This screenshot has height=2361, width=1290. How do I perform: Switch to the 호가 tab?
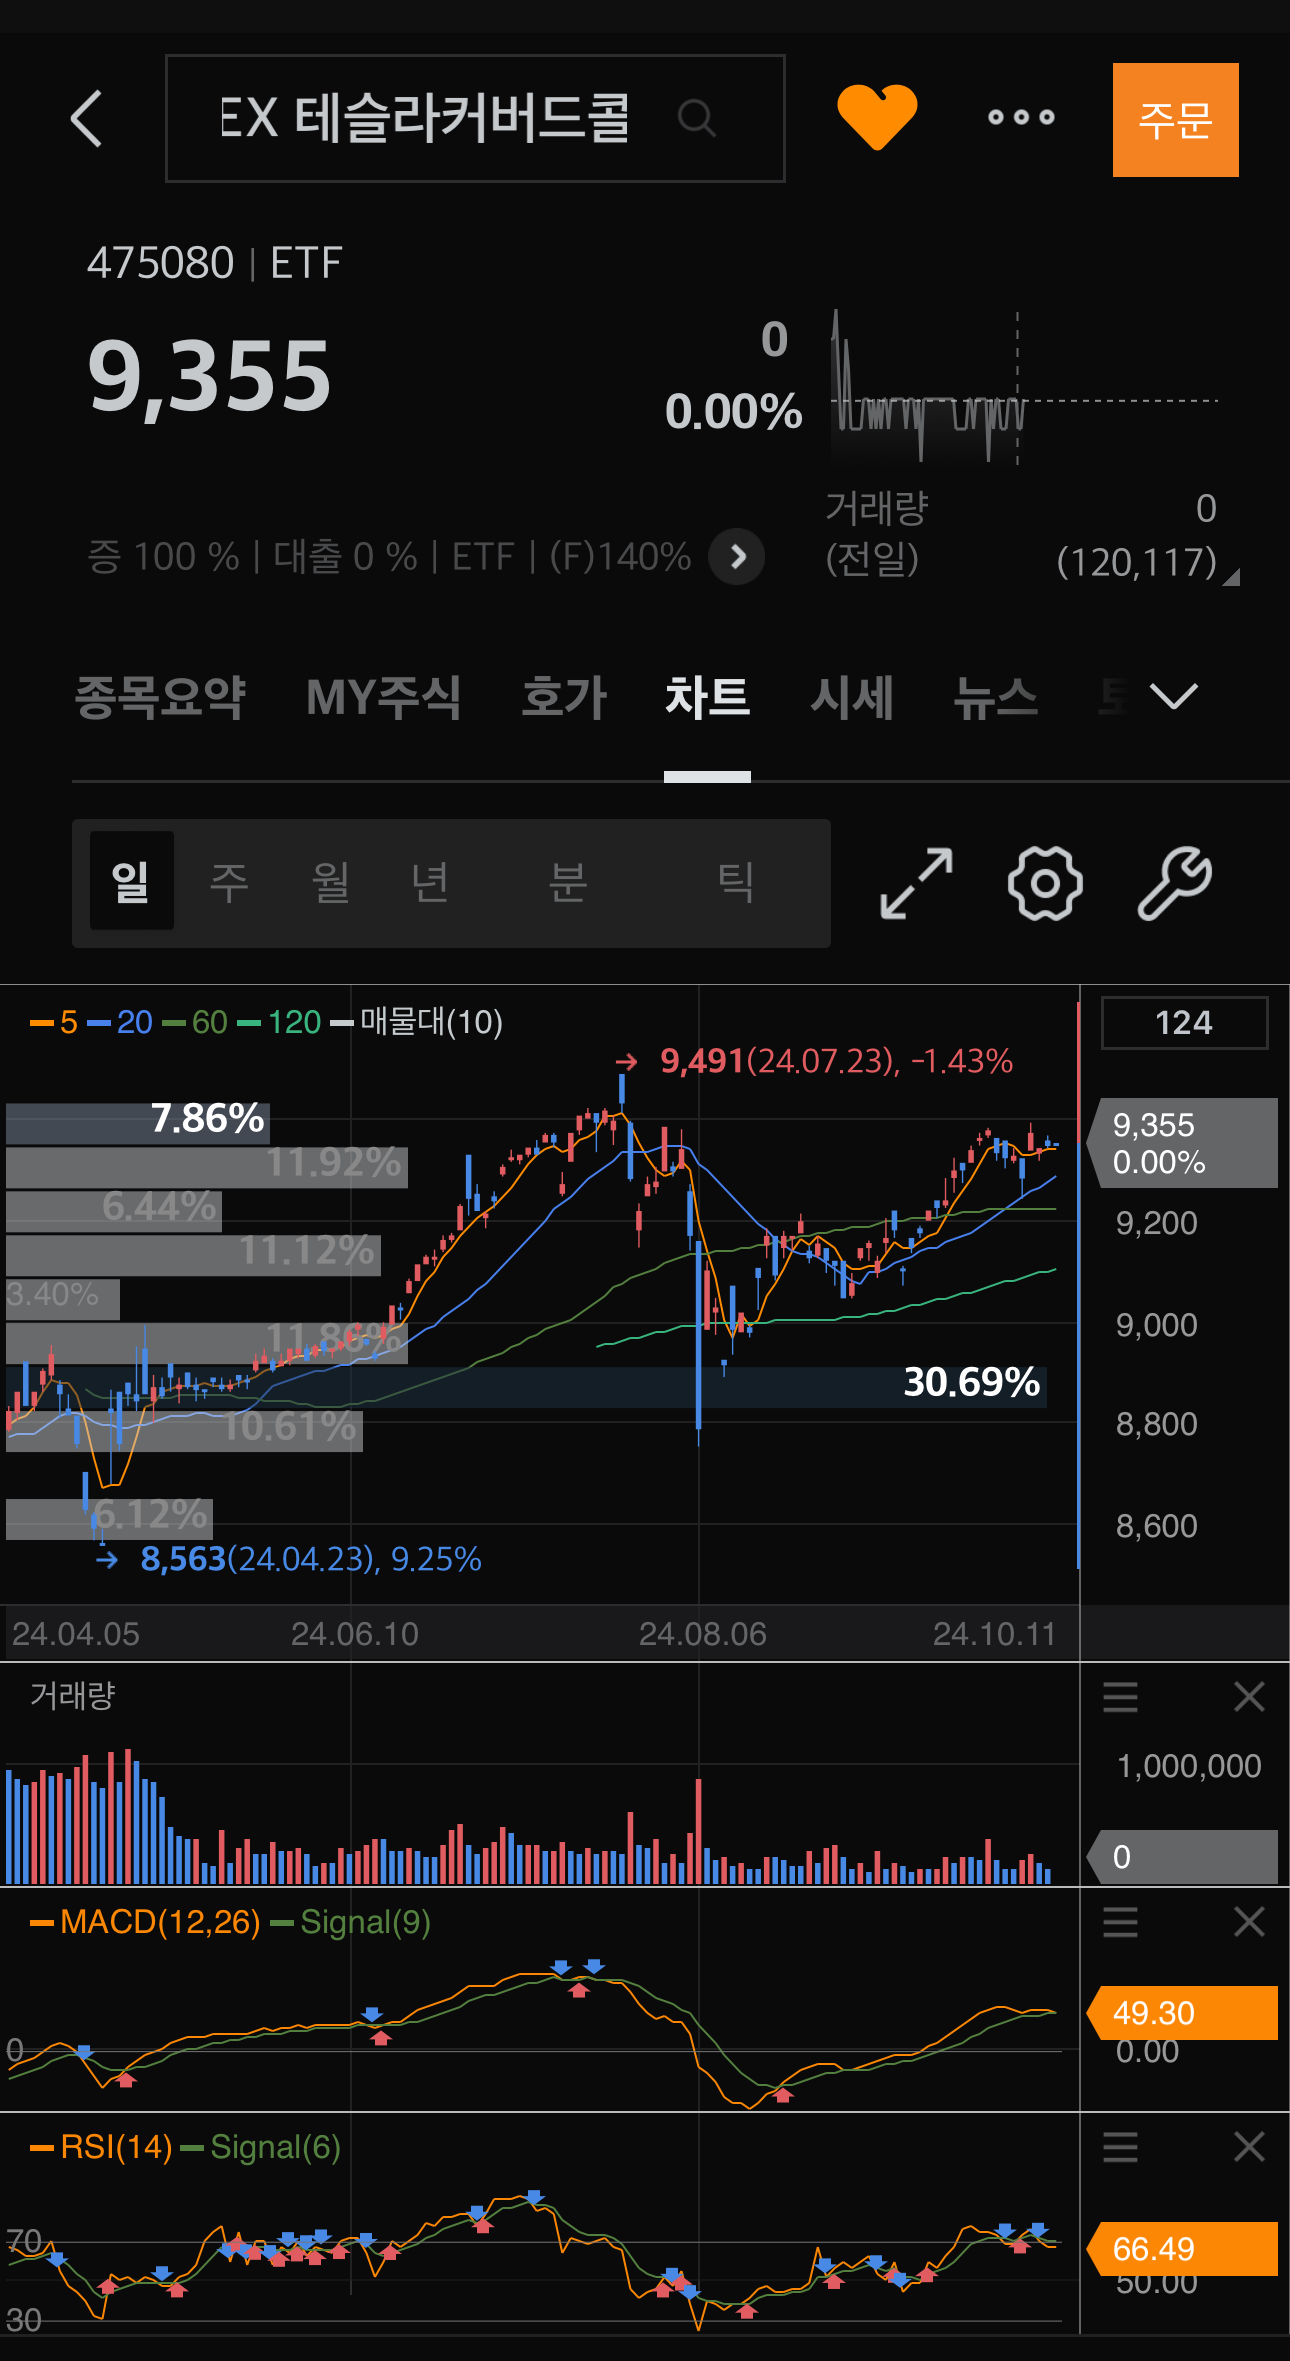(564, 697)
